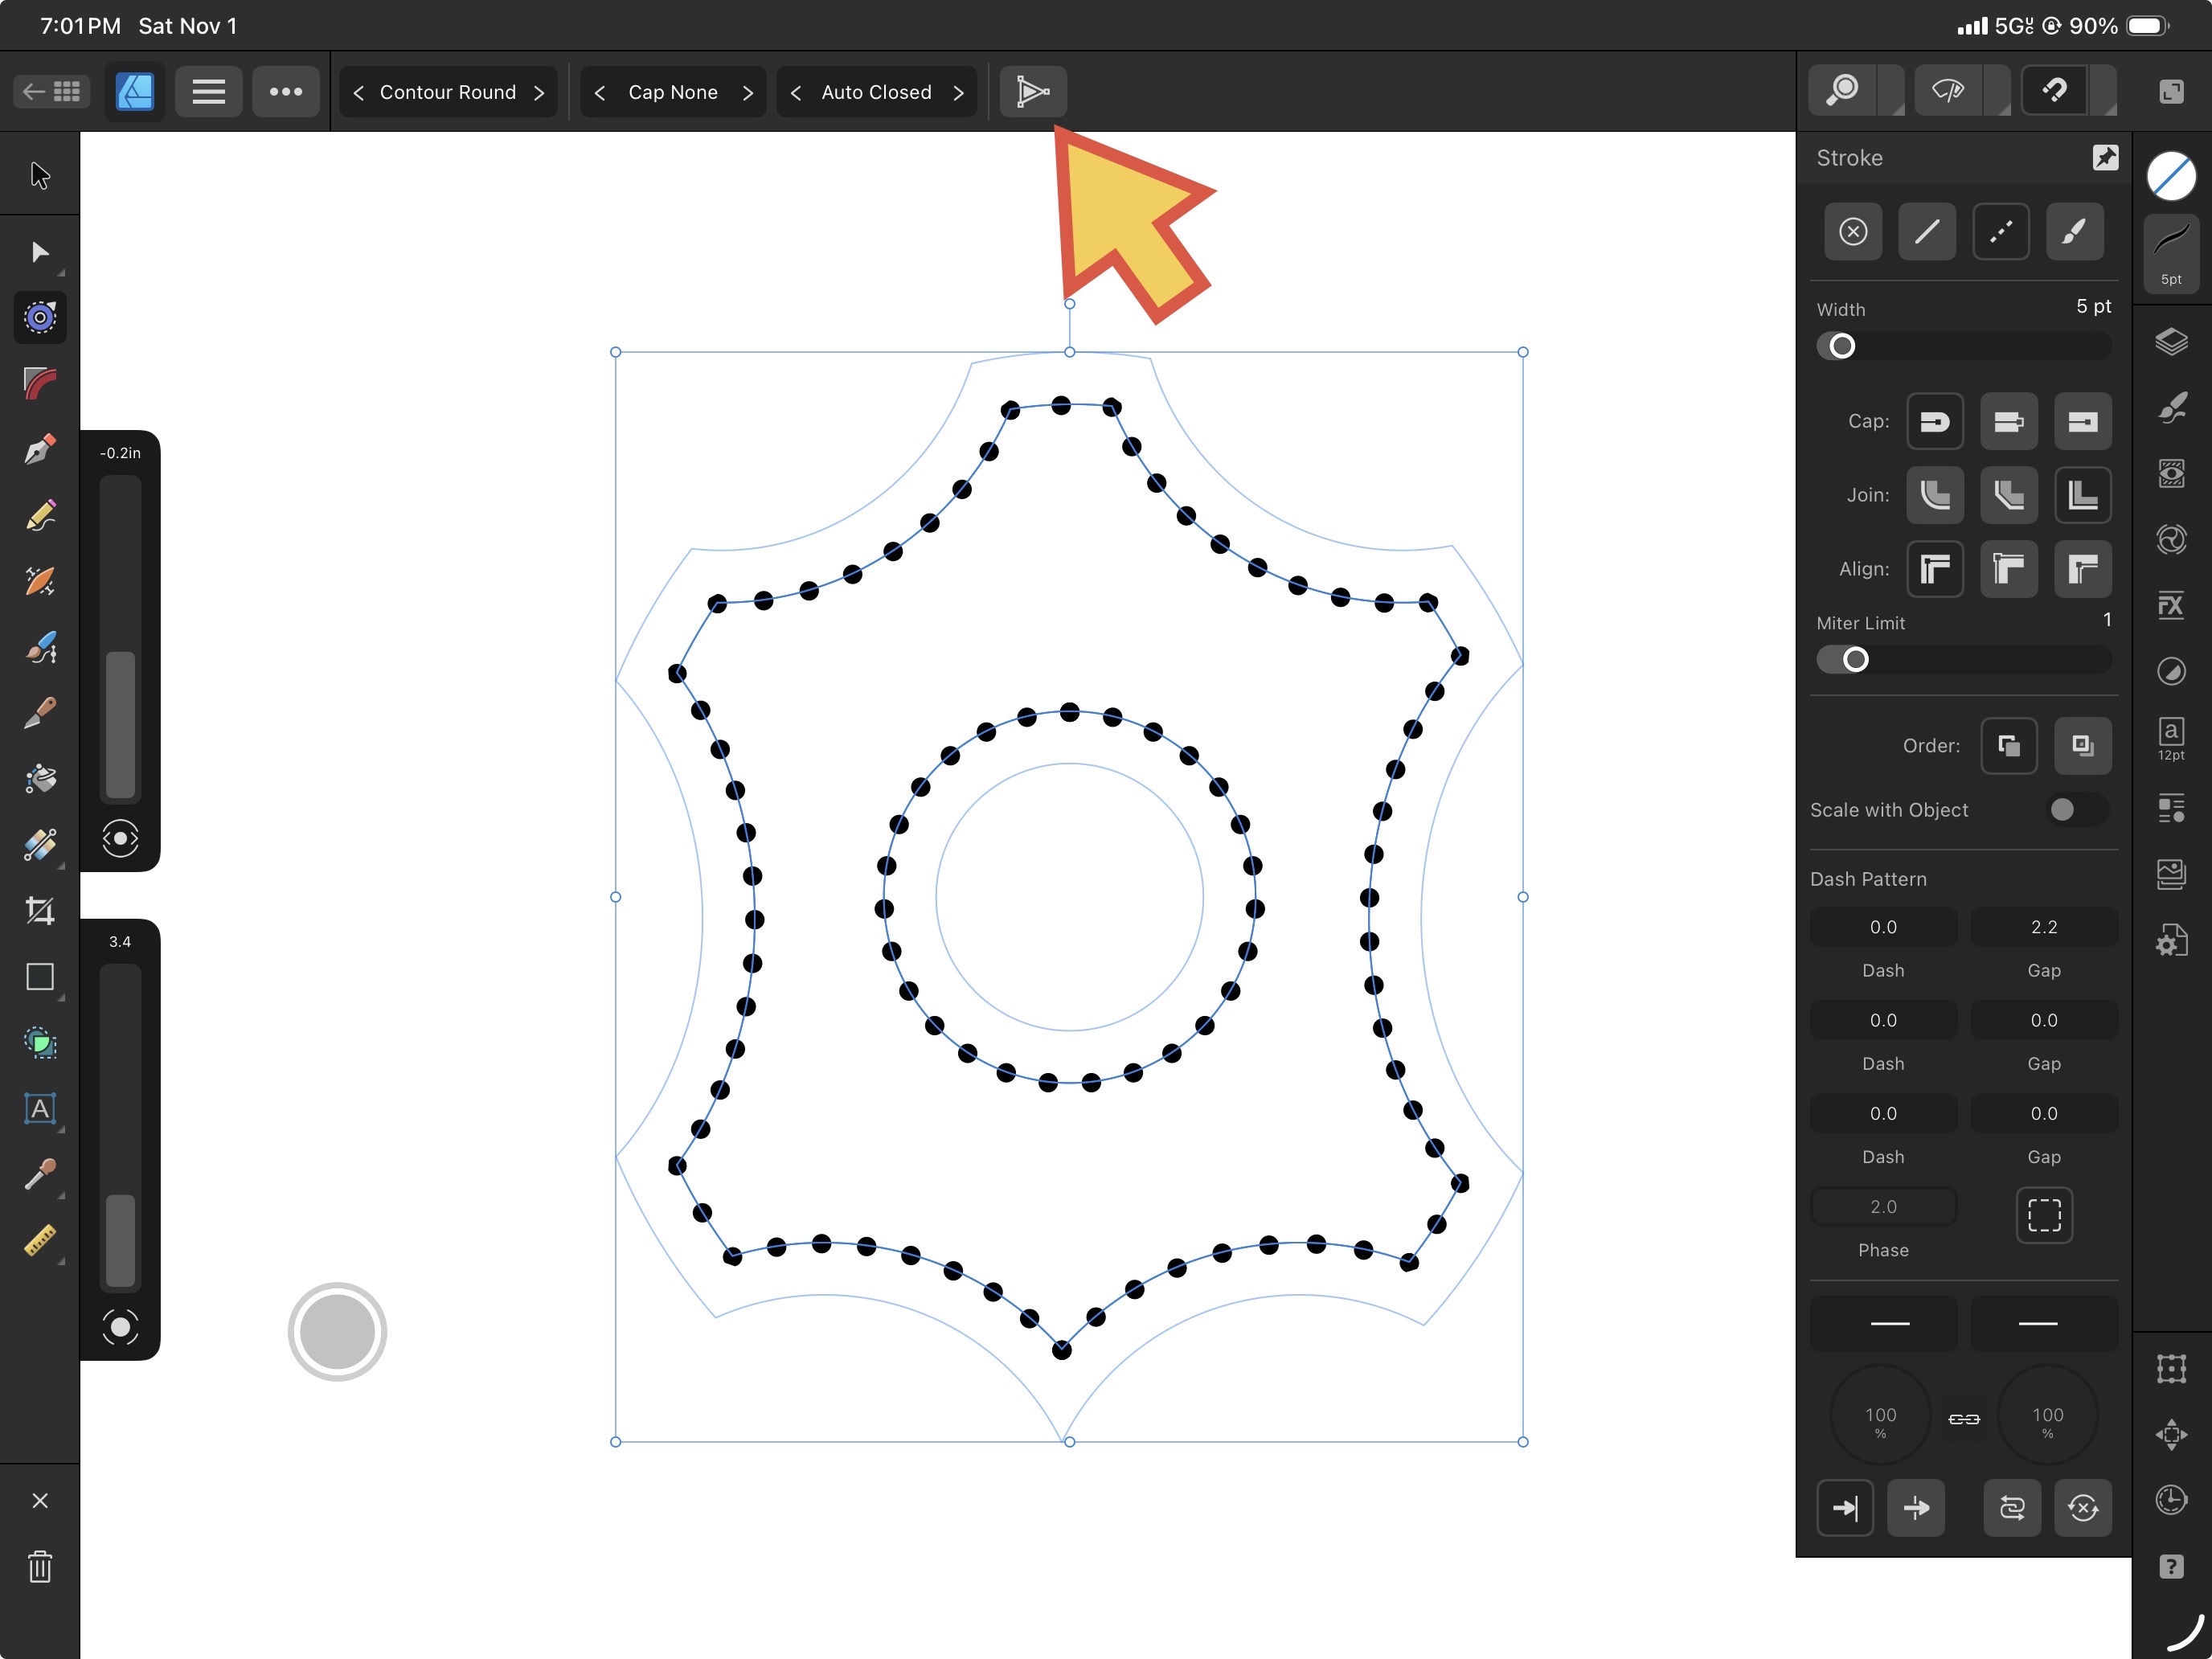Screen dimensions: 2212x1659
Task: Tap the trash delete icon
Action: tap(40, 1566)
